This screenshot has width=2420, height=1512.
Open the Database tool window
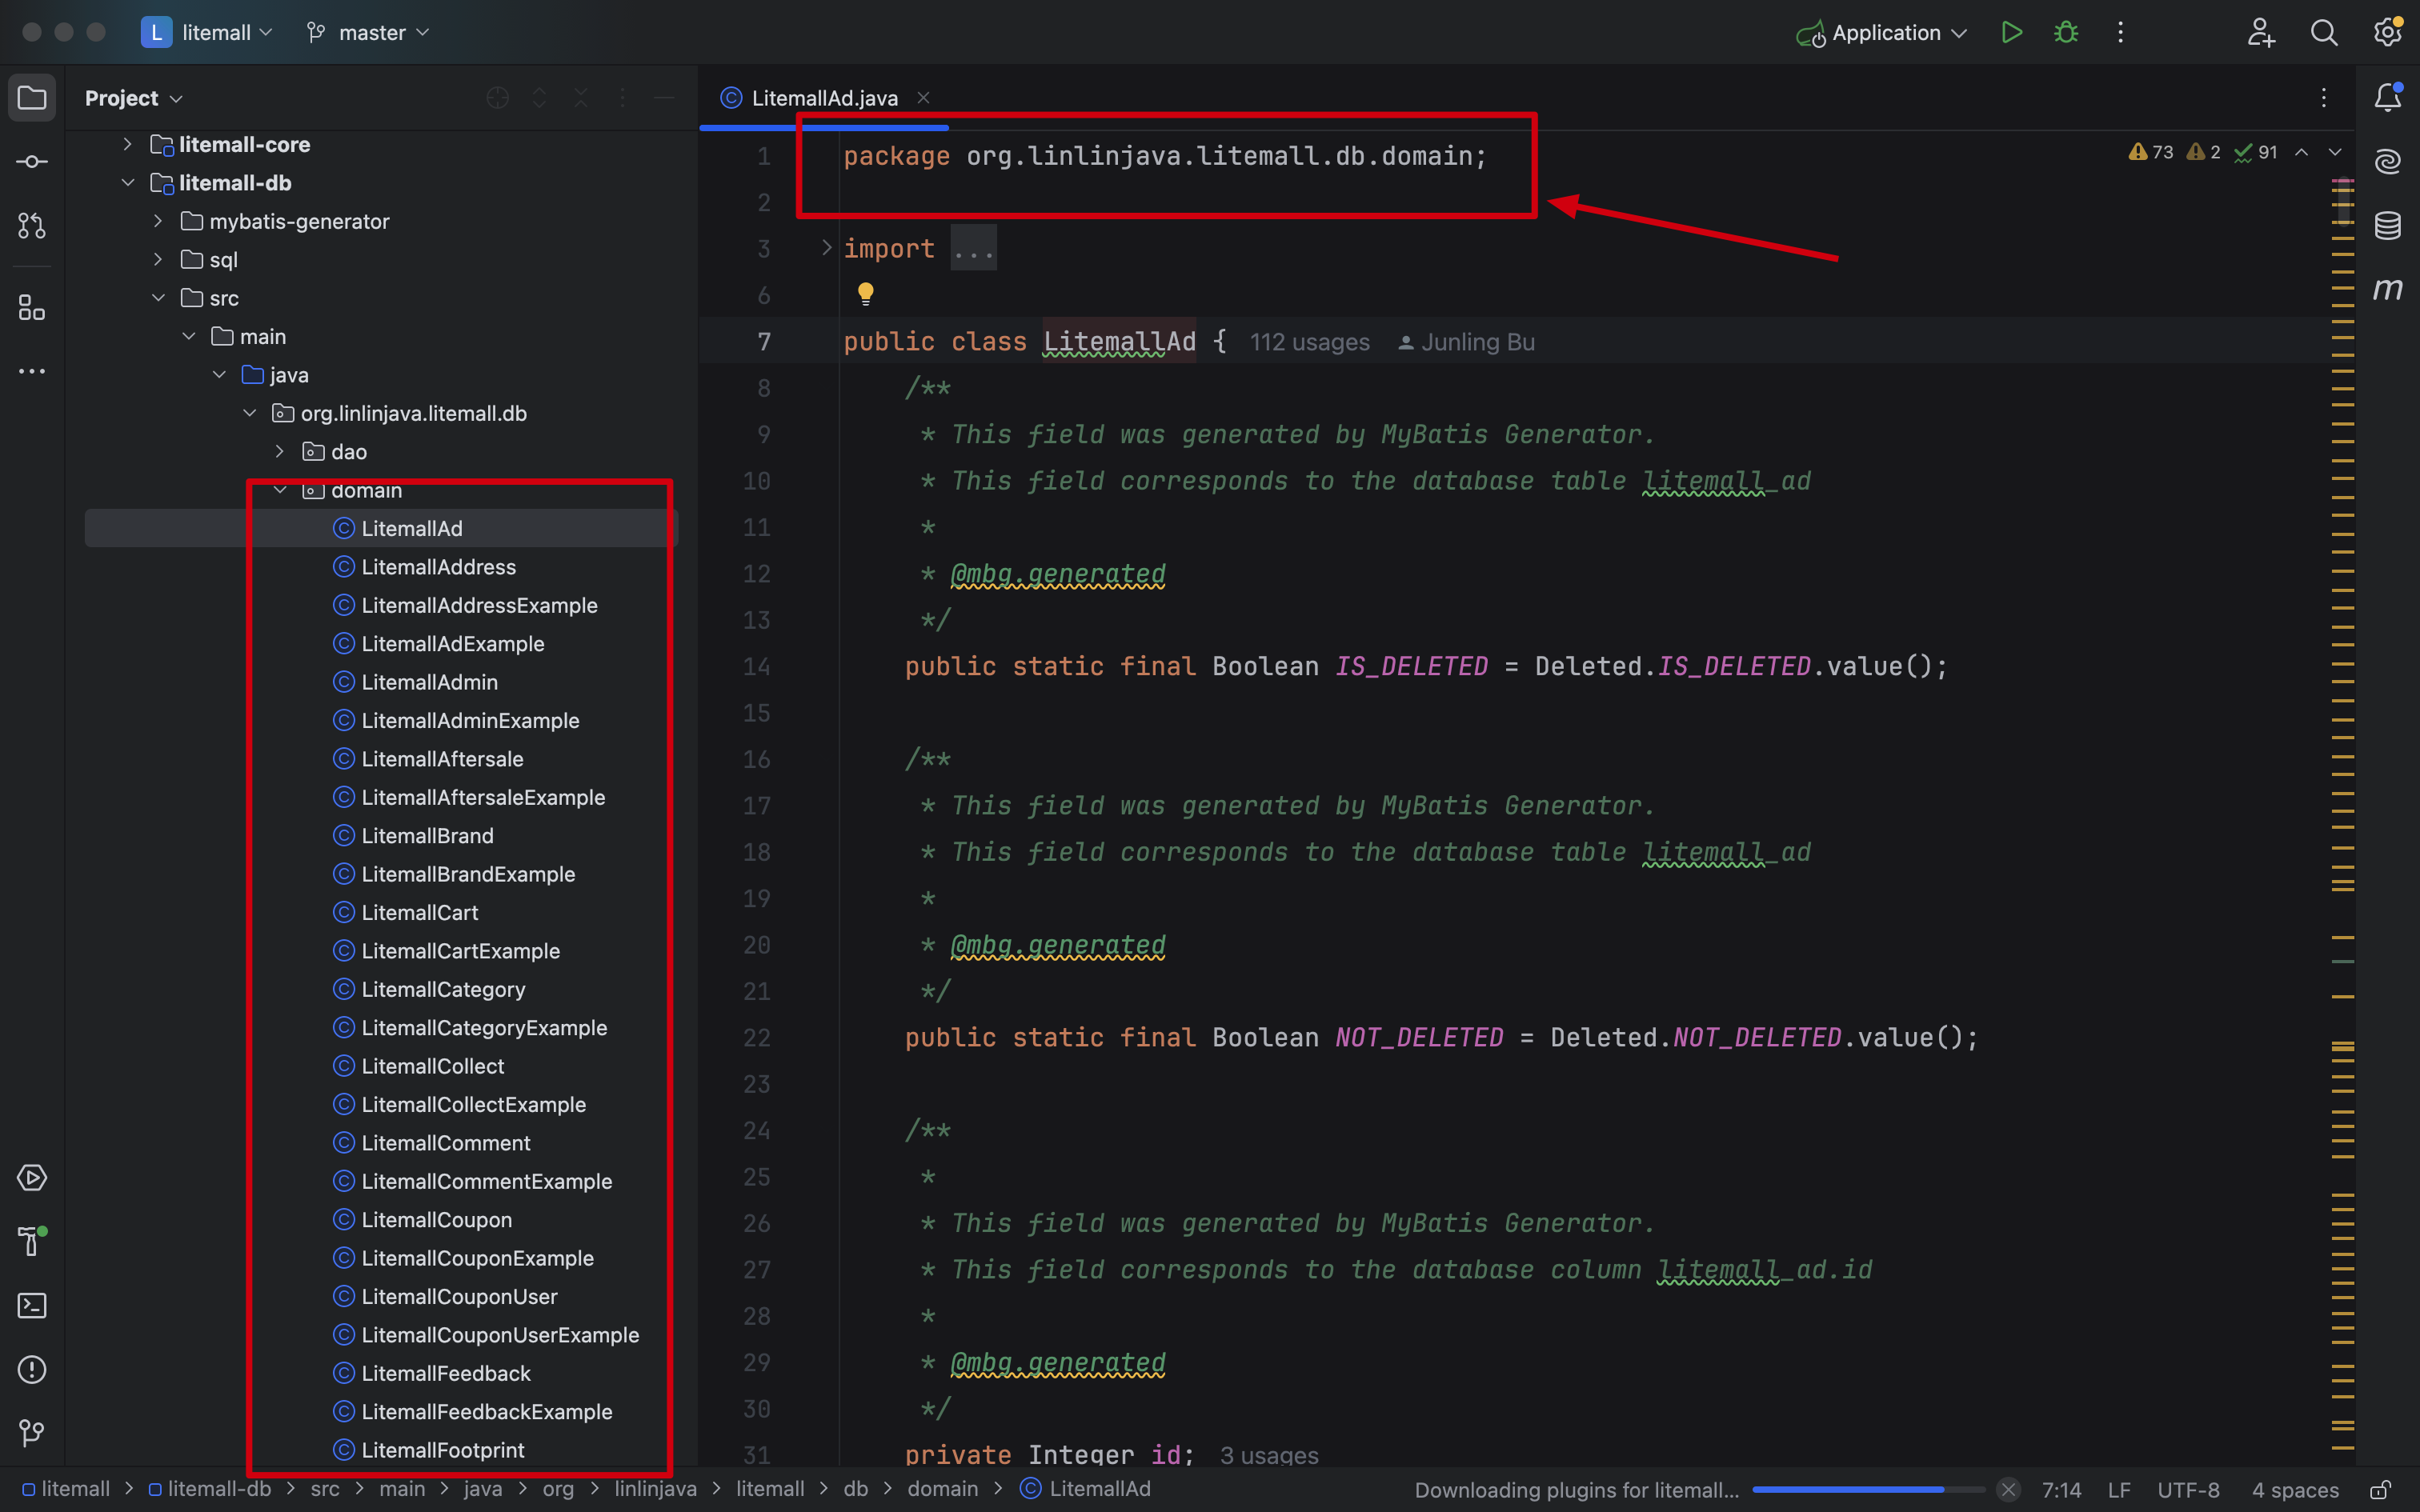[2387, 226]
